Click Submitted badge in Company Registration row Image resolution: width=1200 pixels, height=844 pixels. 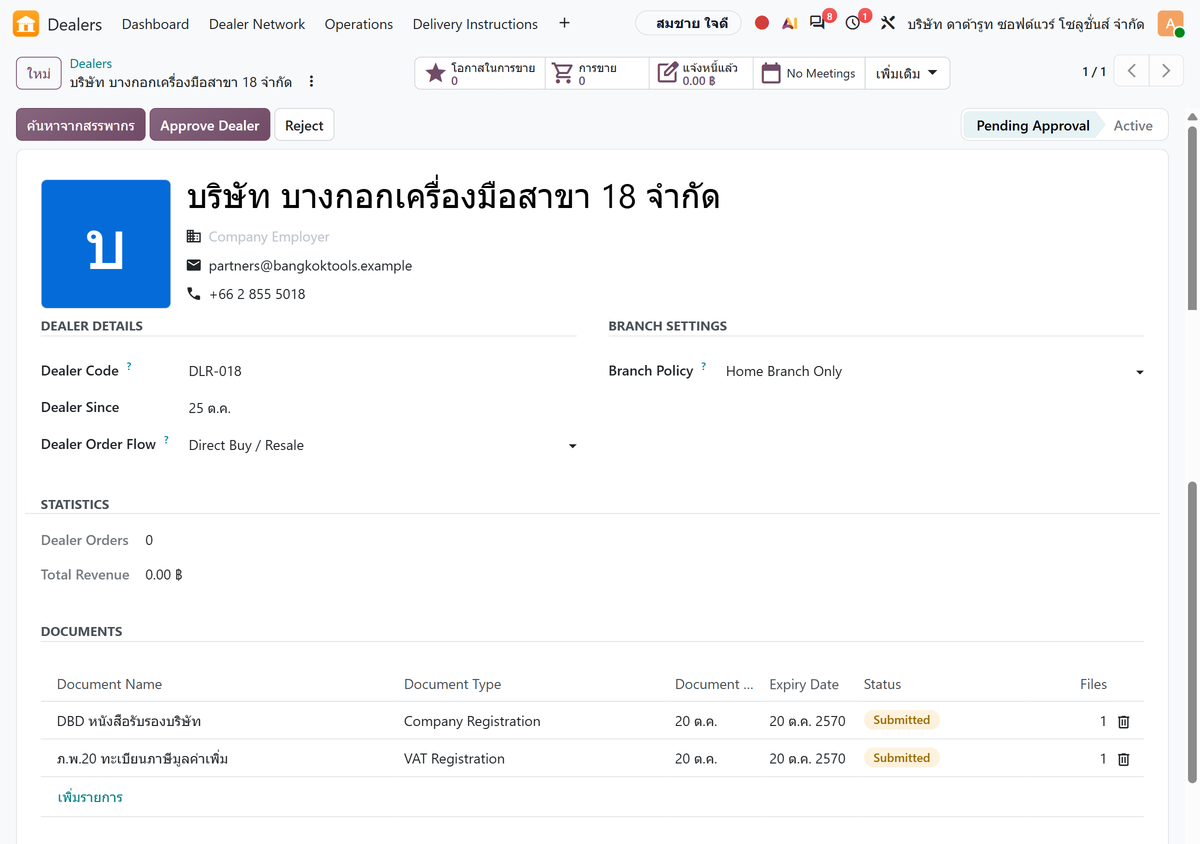point(901,720)
